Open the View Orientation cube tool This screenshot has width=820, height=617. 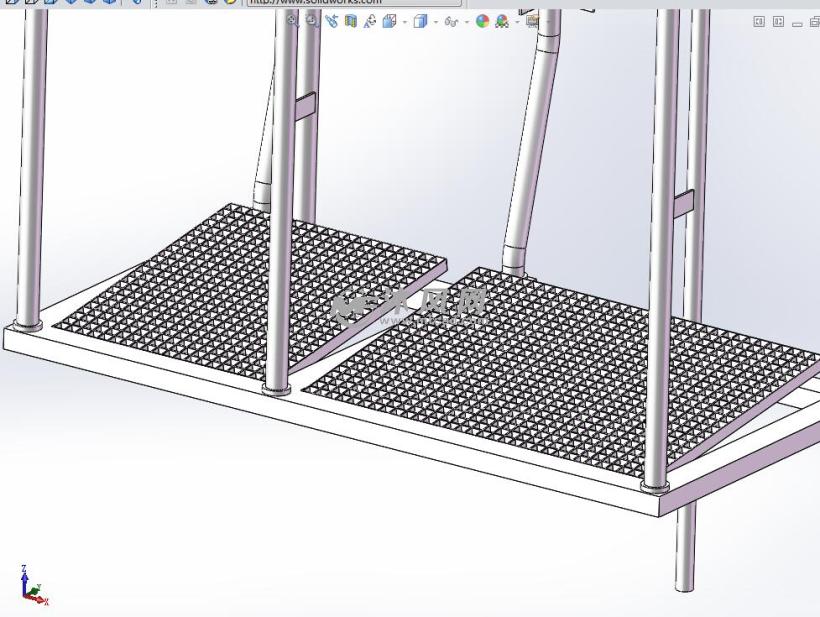pos(389,20)
